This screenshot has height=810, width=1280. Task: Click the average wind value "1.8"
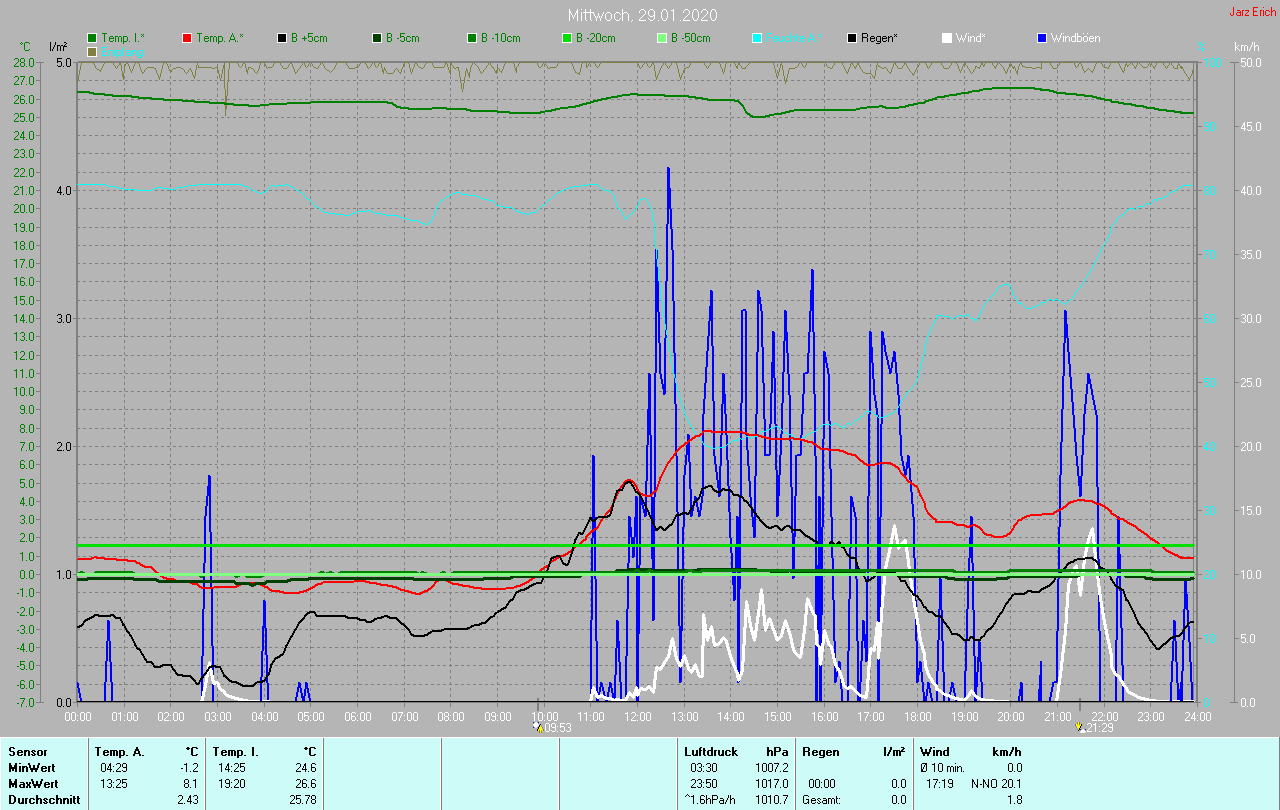(x=1014, y=800)
